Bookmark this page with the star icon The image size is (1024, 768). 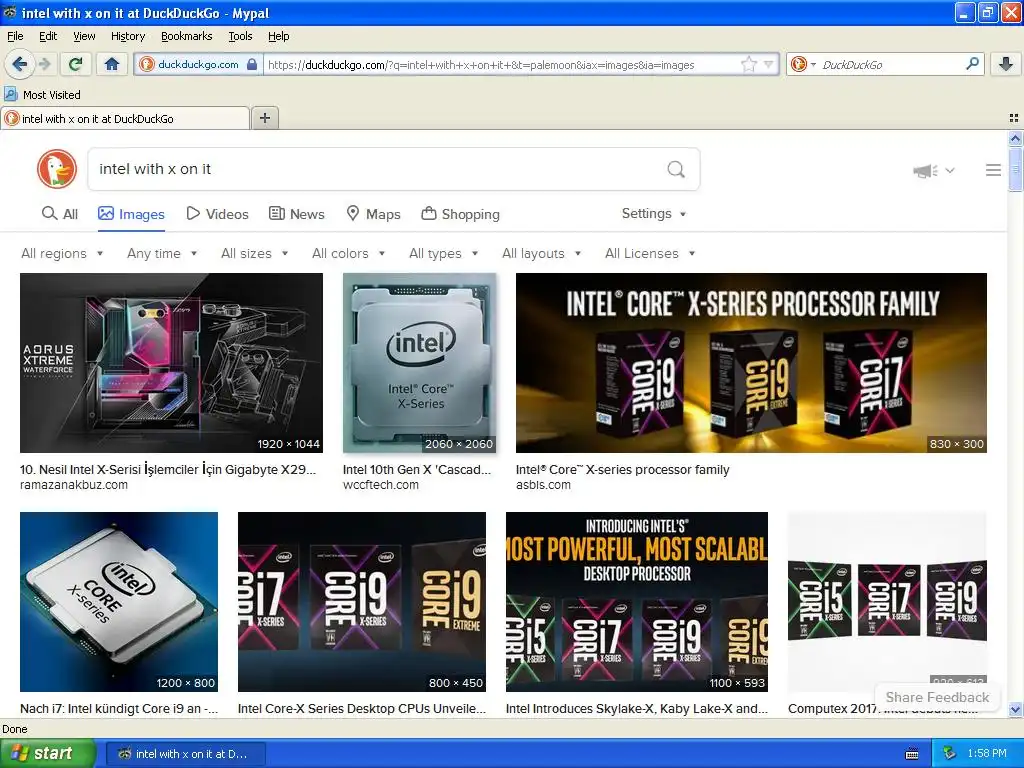(748, 64)
